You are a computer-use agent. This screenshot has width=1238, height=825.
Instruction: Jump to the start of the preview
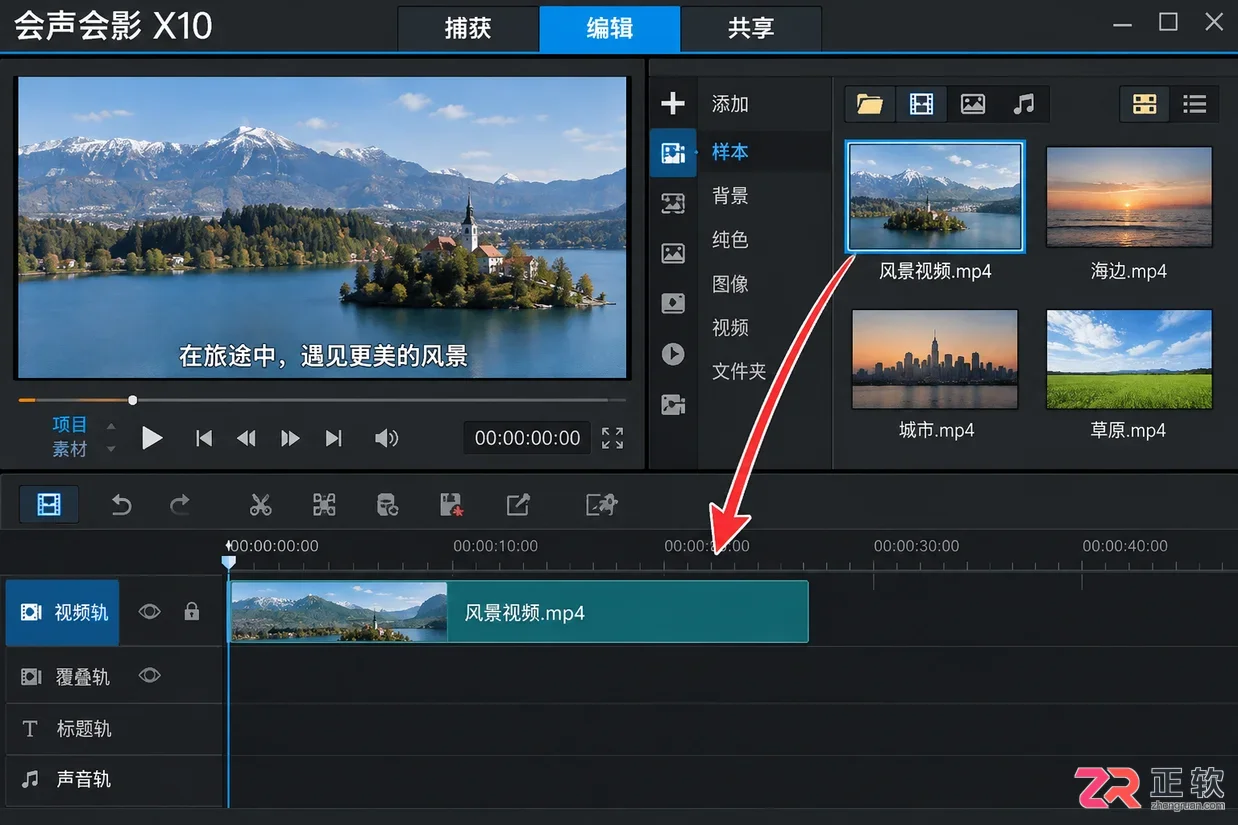(x=204, y=438)
